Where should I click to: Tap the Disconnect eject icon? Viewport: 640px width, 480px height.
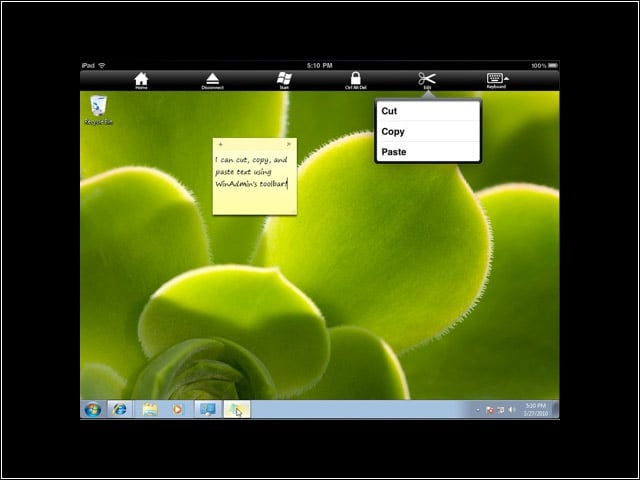click(212, 81)
